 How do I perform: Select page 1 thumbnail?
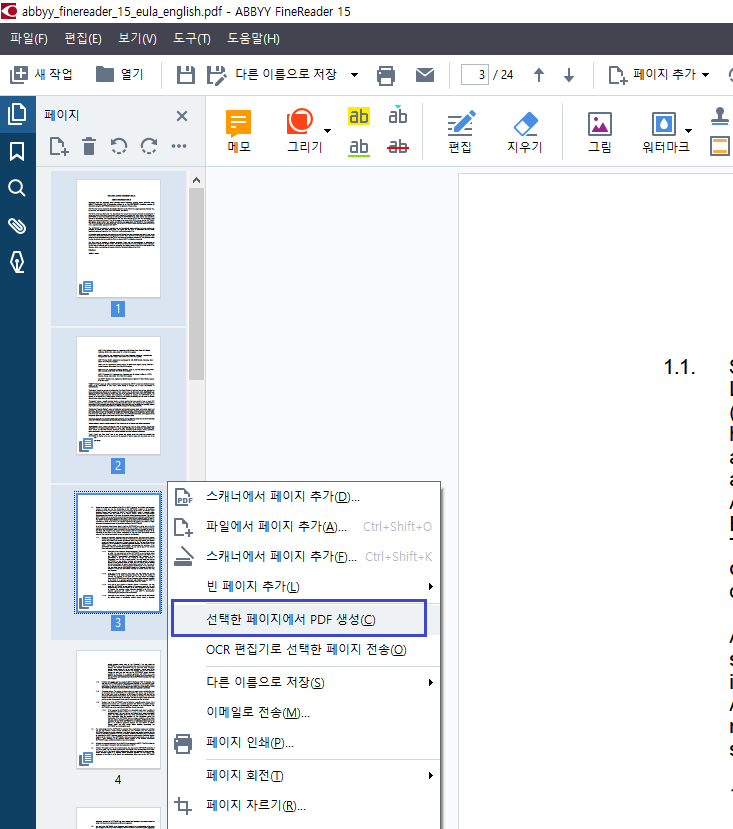[118, 238]
